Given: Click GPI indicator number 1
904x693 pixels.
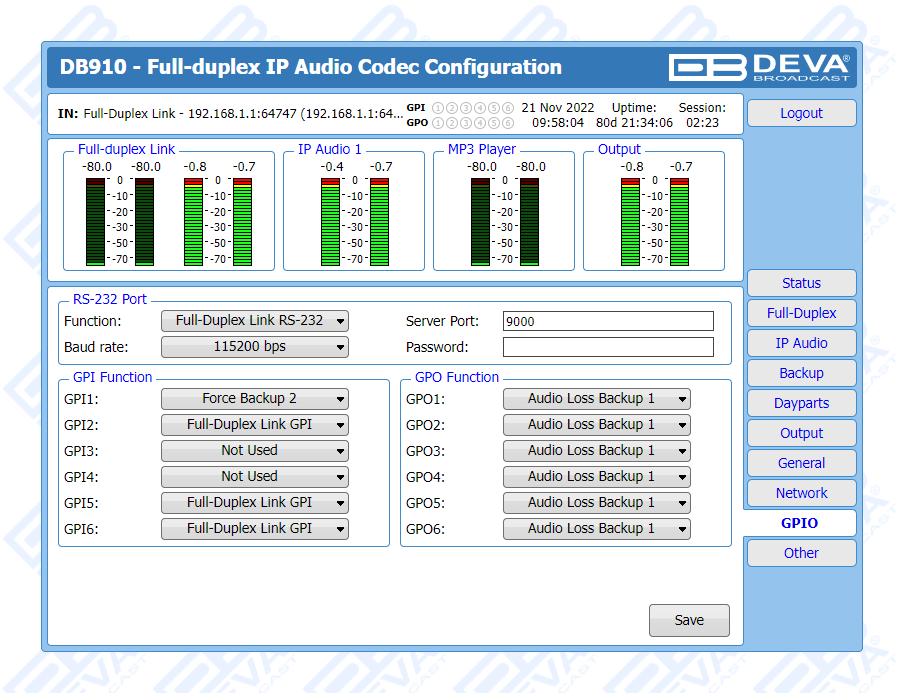Looking at the screenshot, I should (438, 107).
